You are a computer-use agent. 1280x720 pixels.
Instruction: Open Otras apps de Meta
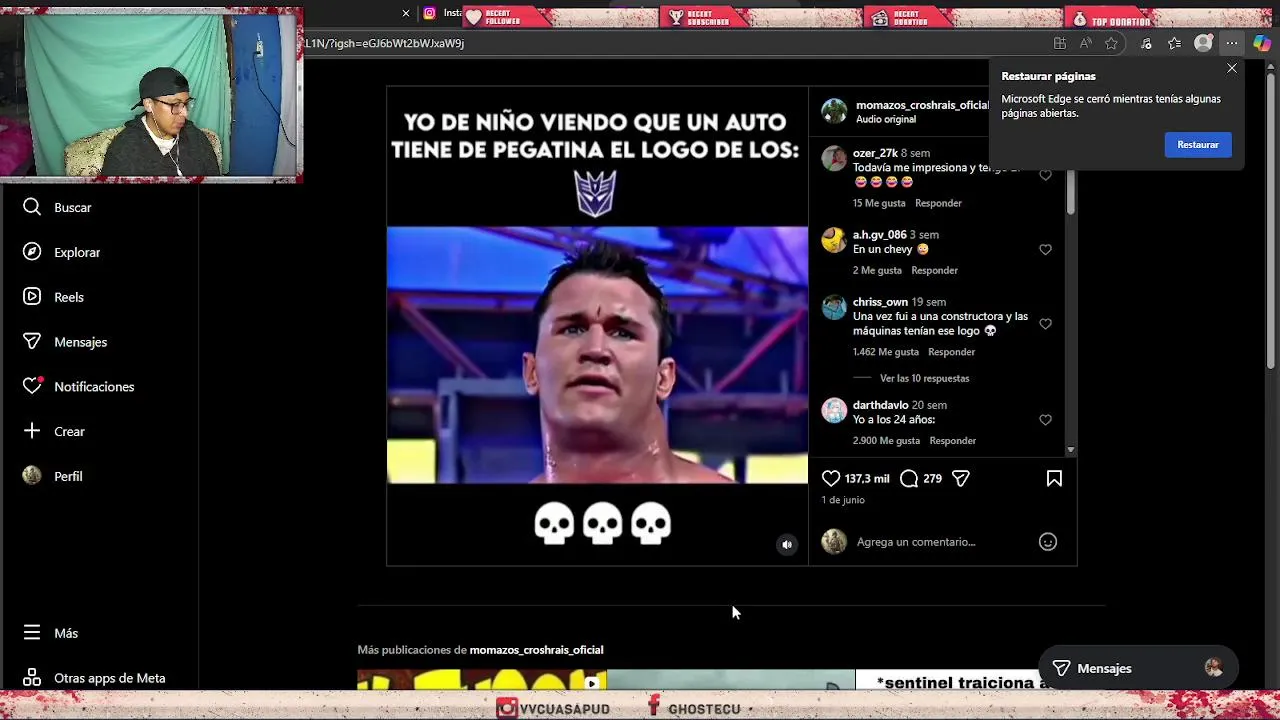[x=95, y=678]
